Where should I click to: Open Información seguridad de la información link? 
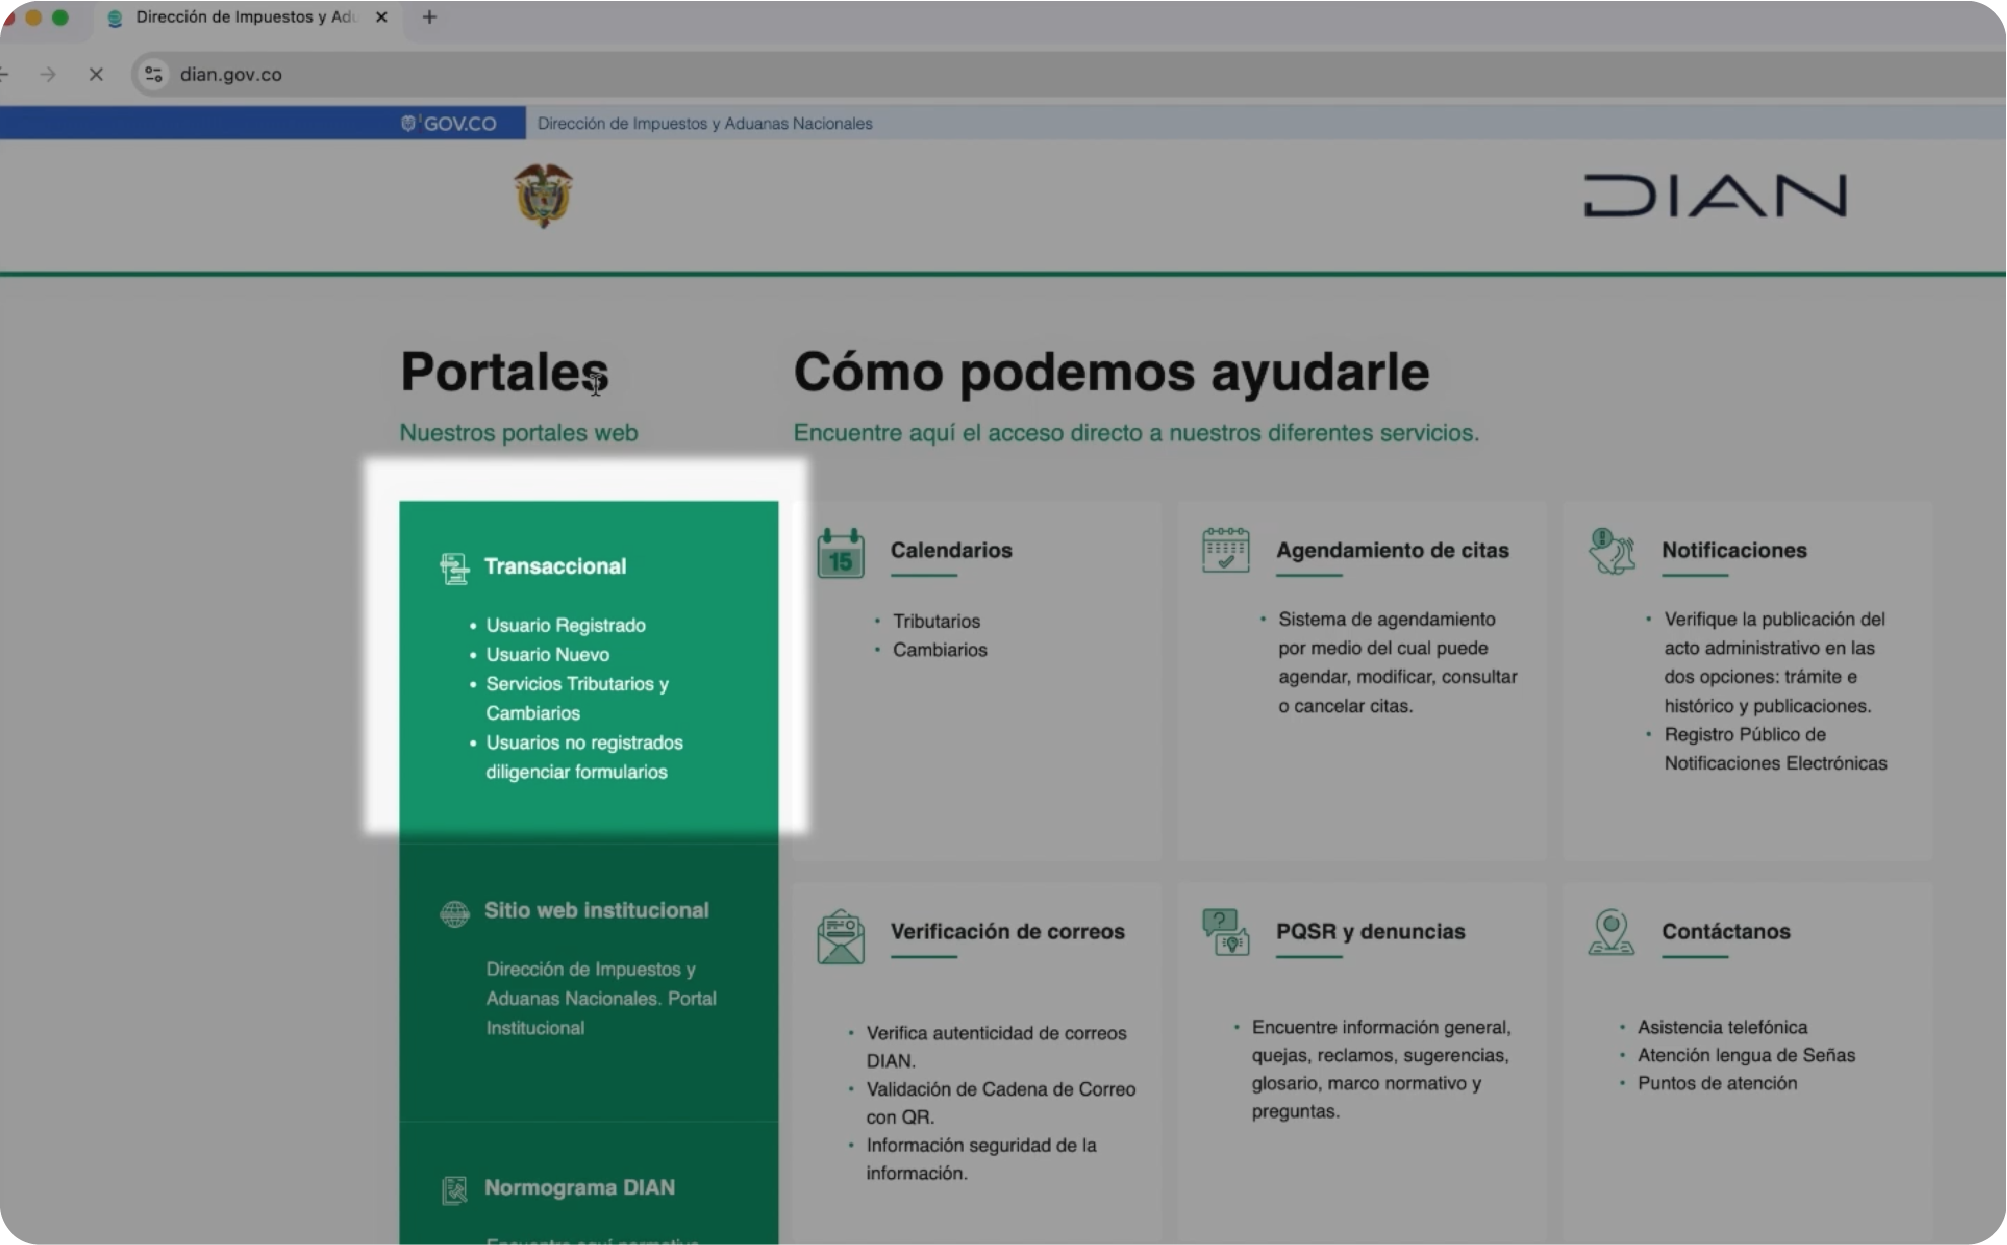981,1158
